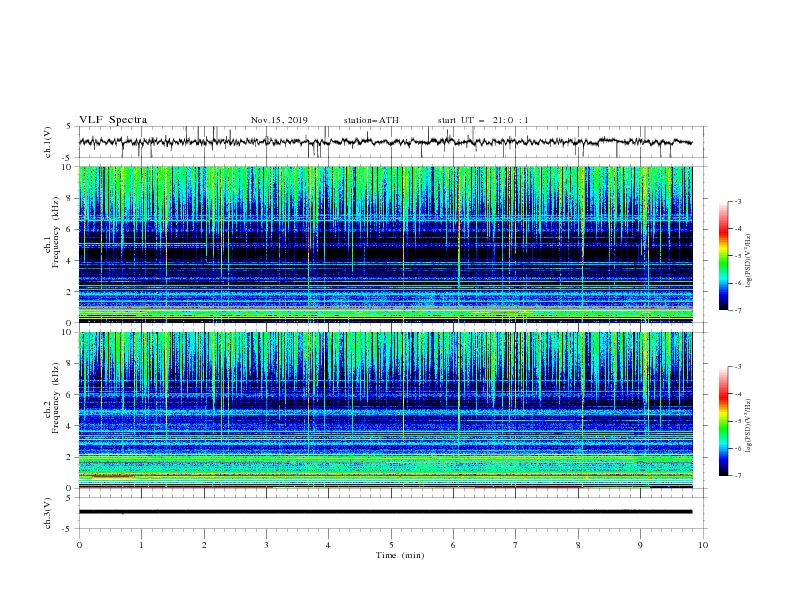792x612 pixels.
Task: Click time axis tick label "1"
Action: click(141, 545)
